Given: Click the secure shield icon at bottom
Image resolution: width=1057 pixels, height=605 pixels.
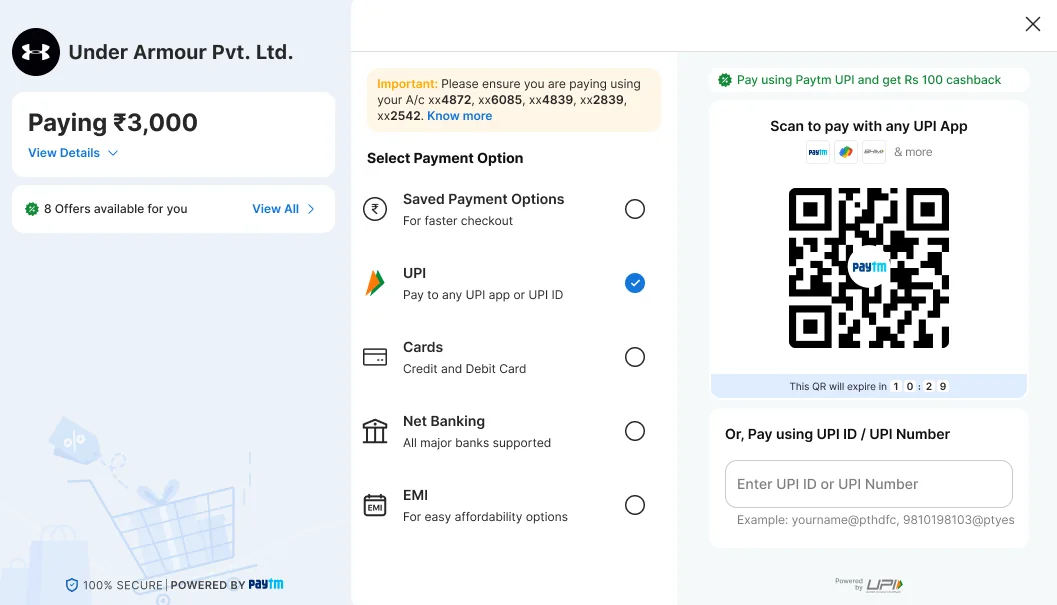Looking at the screenshot, I should point(71,585).
